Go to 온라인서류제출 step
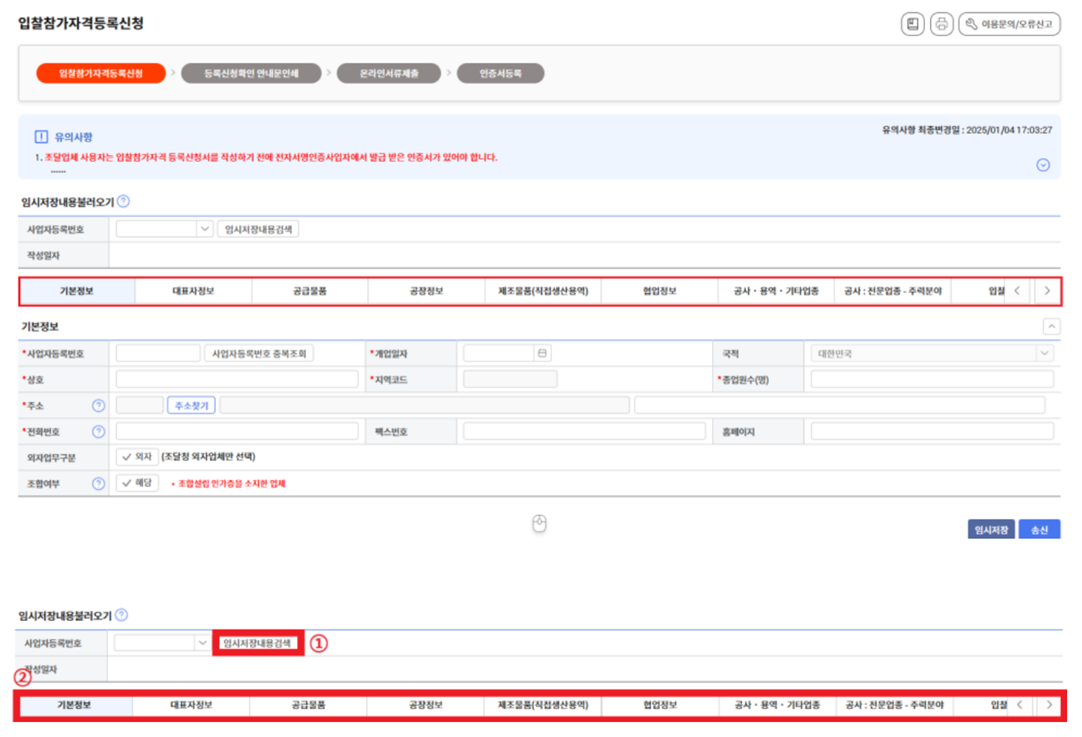 click(388, 73)
